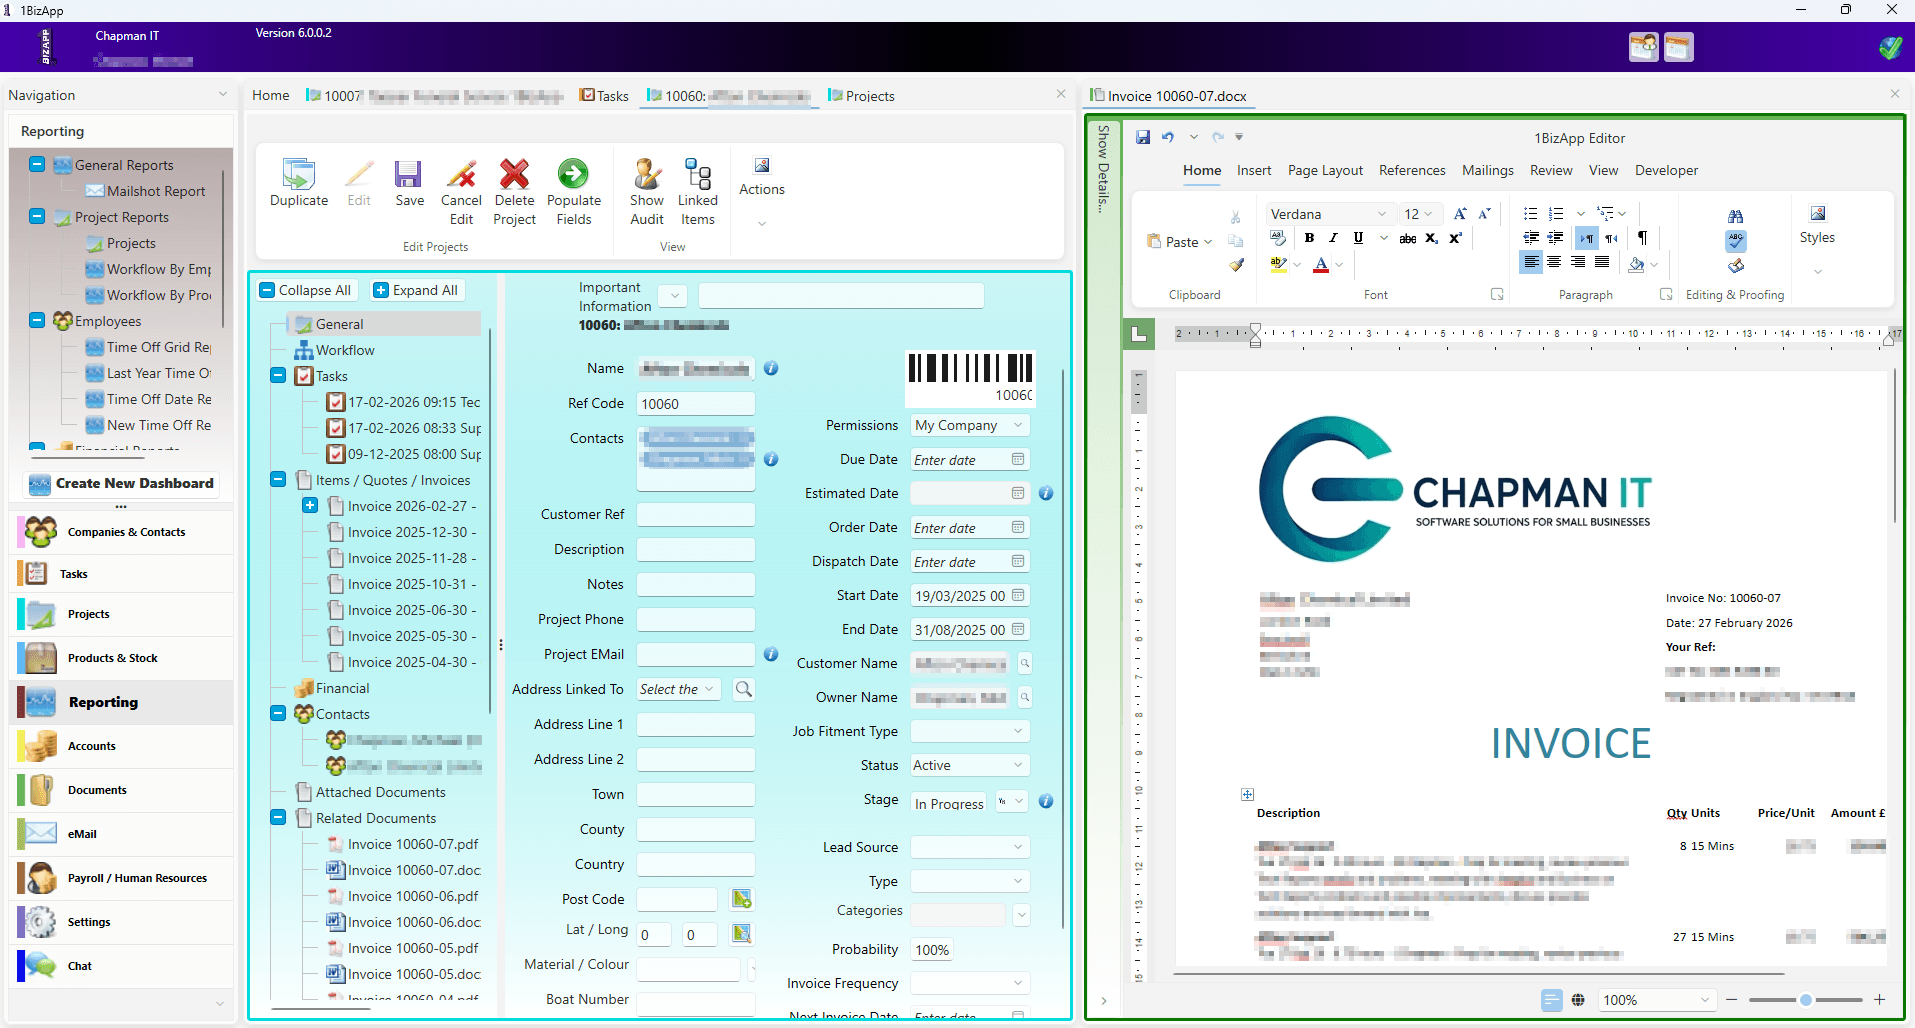Select the Workflow tree item
The height and width of the screenshot is (1028, 1915).
[x=345, y=350]
